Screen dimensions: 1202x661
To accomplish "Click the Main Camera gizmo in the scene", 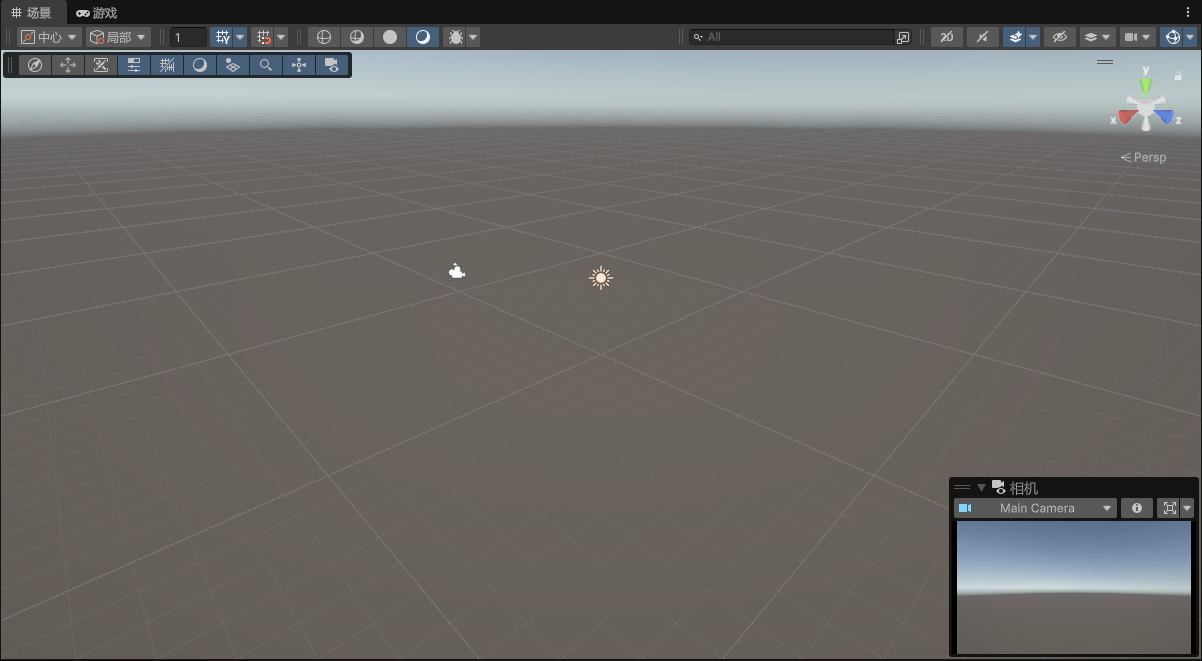I will tap(456, 271).
